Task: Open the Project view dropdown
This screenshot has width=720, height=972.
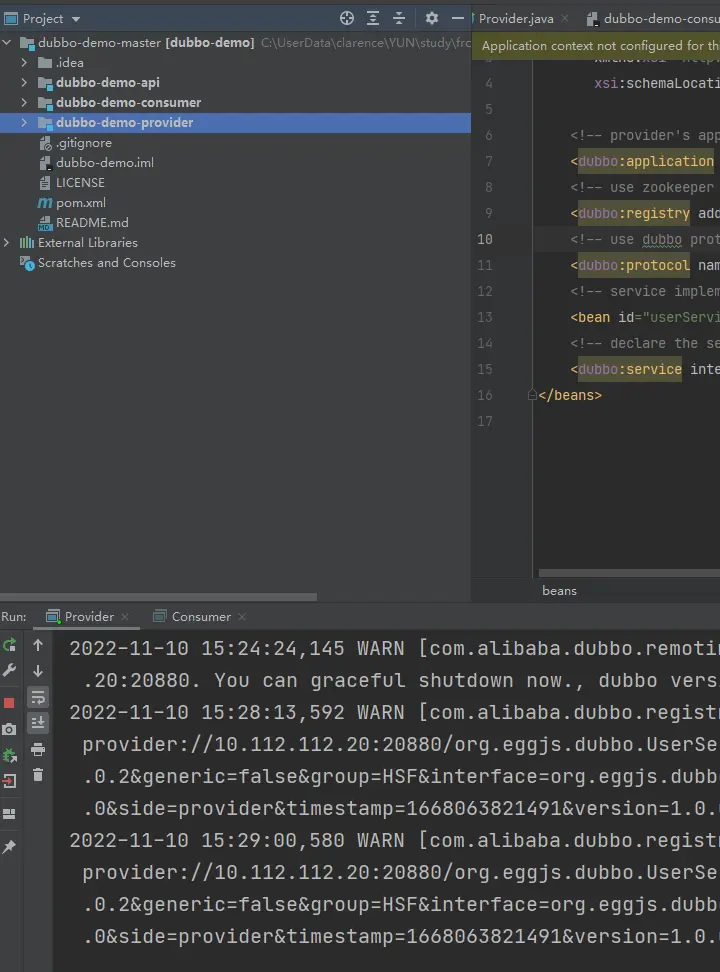Action: coord(76,19)
